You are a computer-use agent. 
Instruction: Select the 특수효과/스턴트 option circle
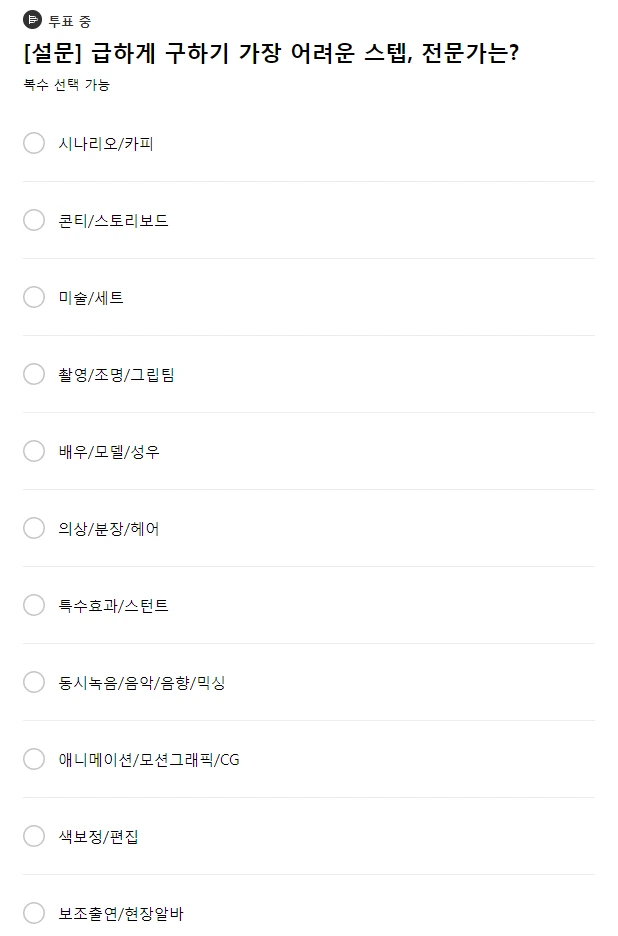click(34, 605)
